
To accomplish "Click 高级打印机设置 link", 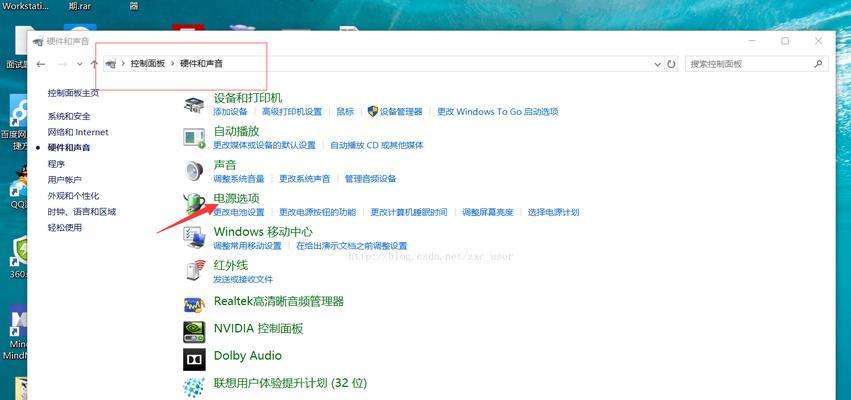I will 292,112.
